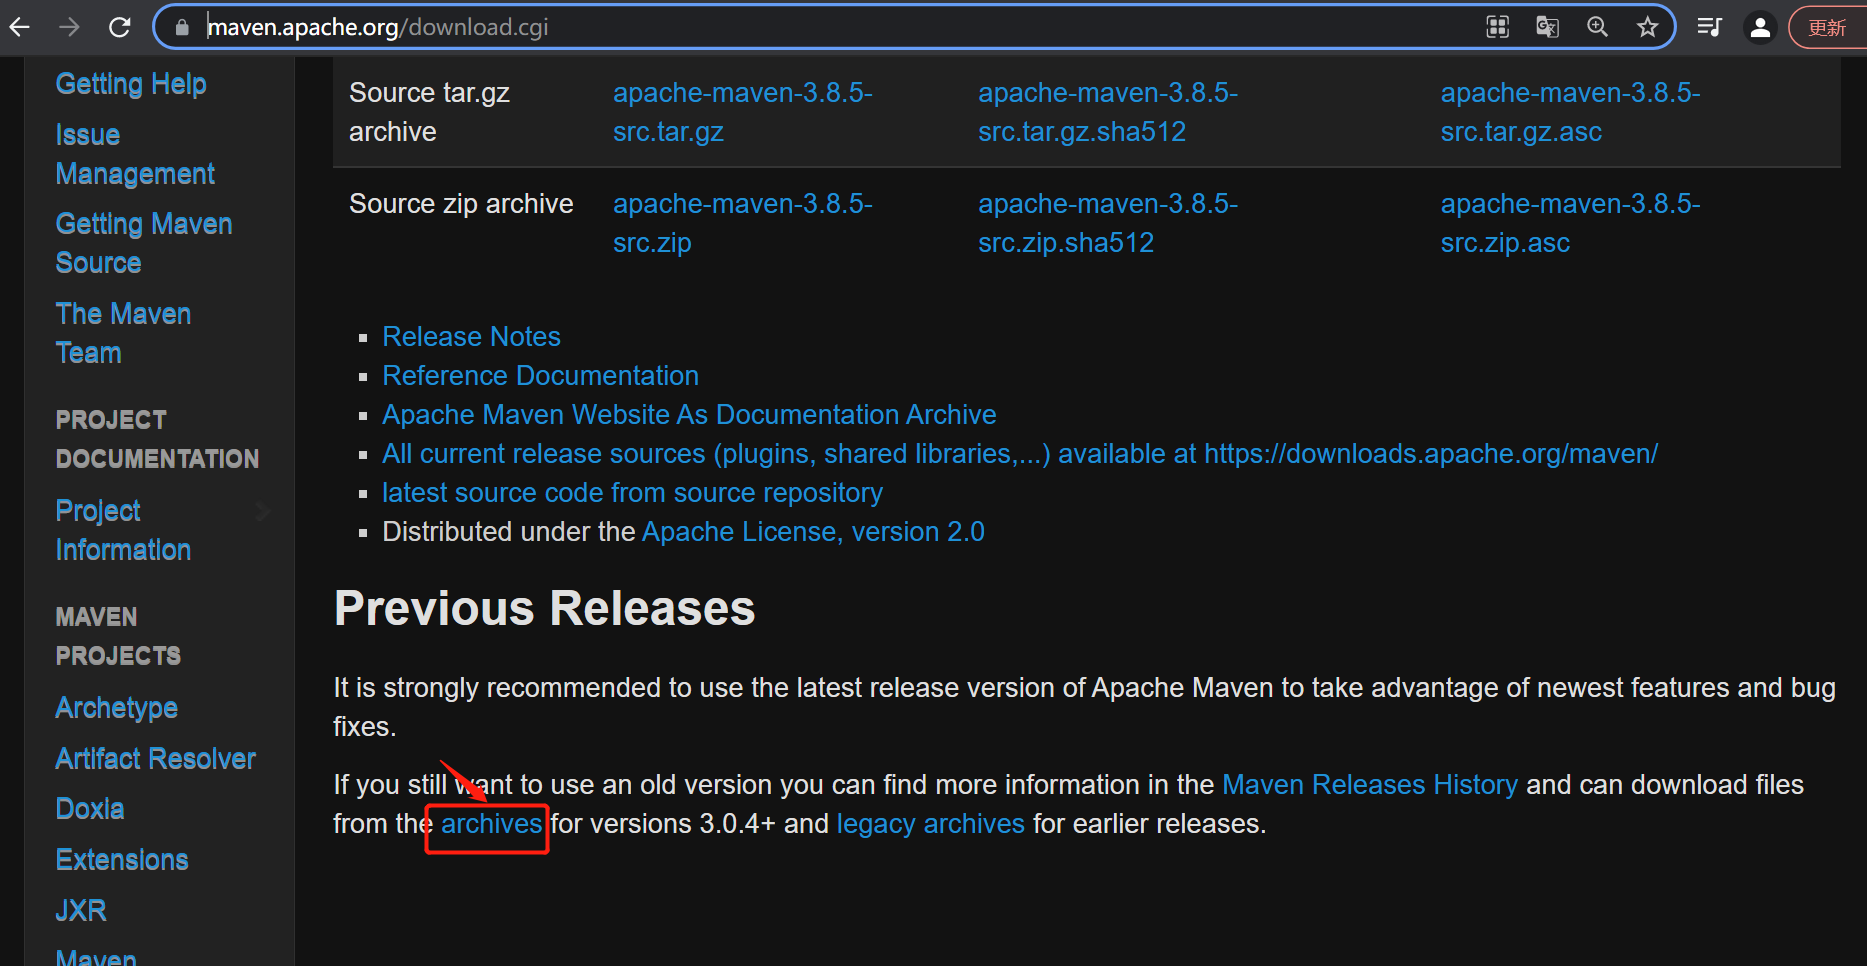Open Release Notes link

[x=471, y=337]
